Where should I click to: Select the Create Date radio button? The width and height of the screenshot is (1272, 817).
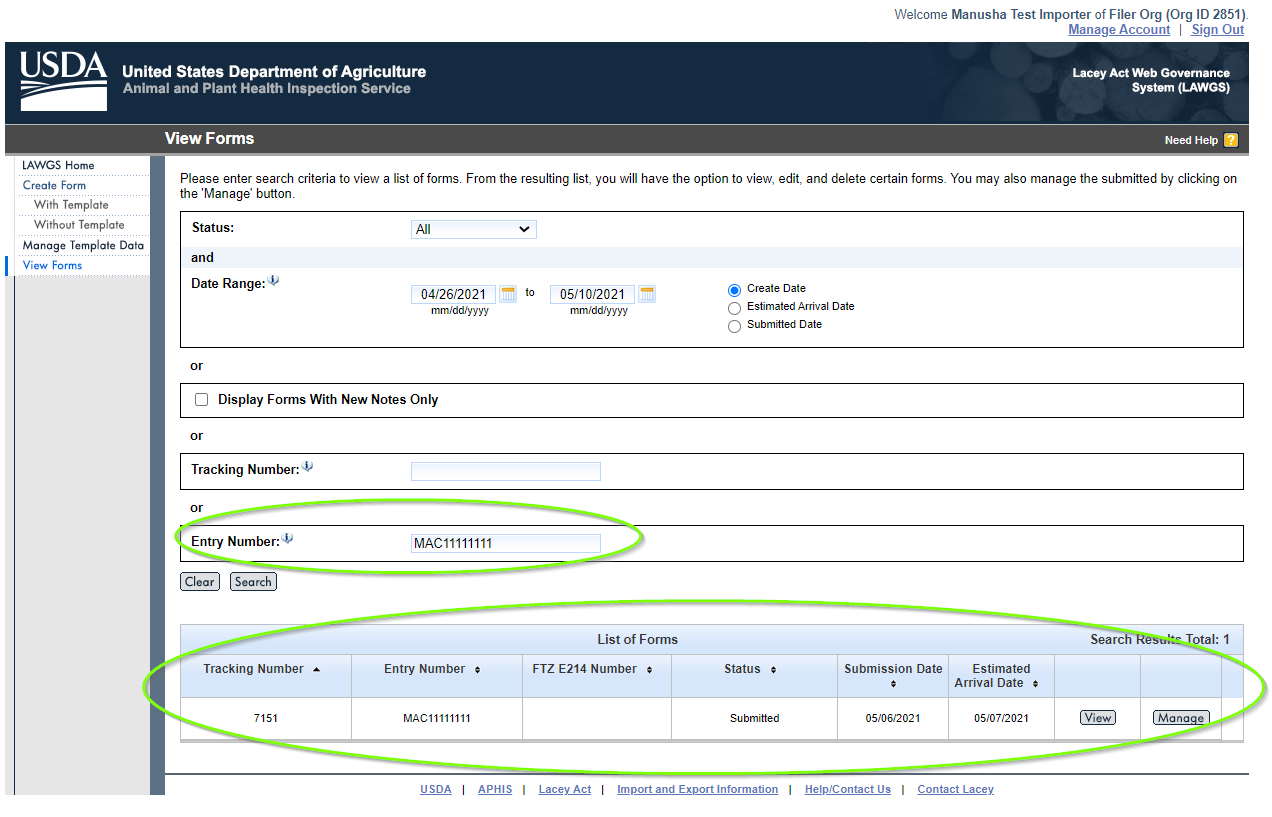(735, 290)
